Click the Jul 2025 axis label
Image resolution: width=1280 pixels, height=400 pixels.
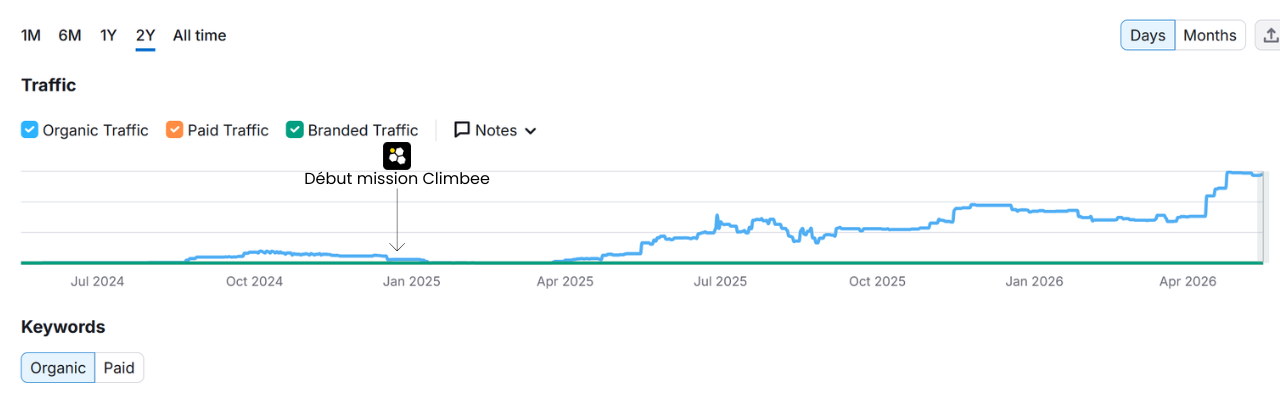pyautogui.click(x=720, y=282)
